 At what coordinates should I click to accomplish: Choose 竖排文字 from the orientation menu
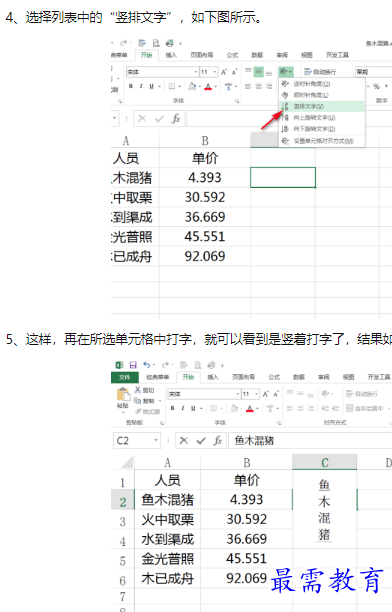tap(322, 106)
